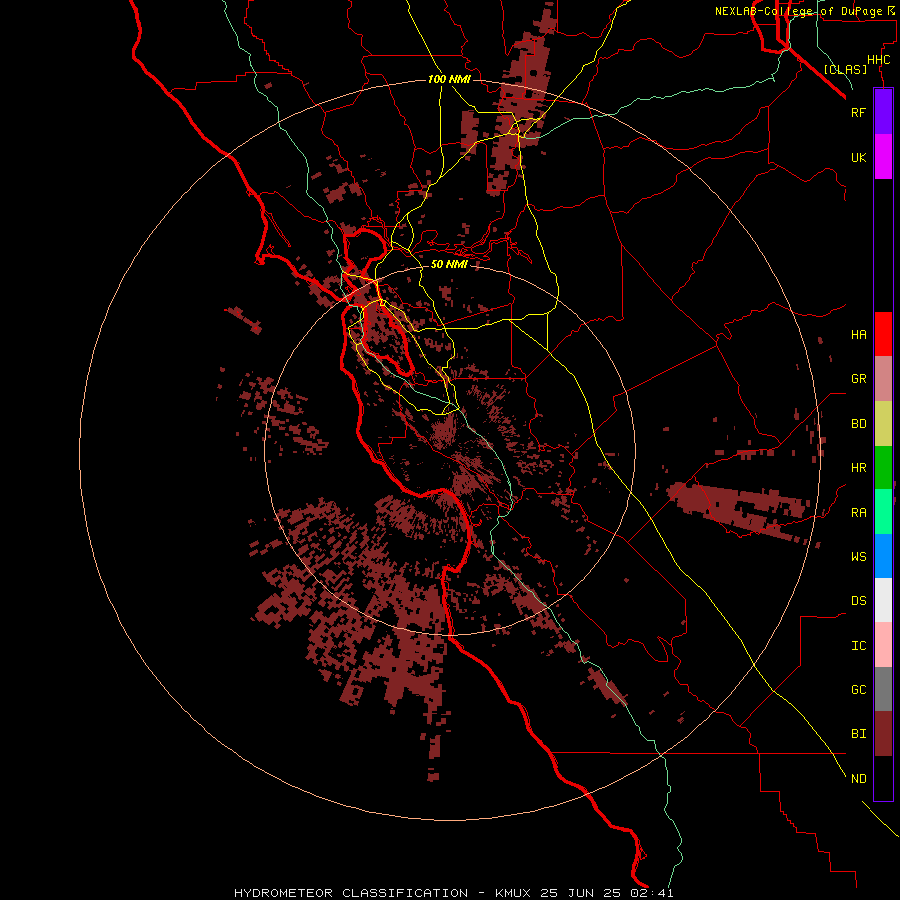This screenshot has width=900, height=900.
Task: Click the 02:41 time stamp
Action: (x=653, y=893)
